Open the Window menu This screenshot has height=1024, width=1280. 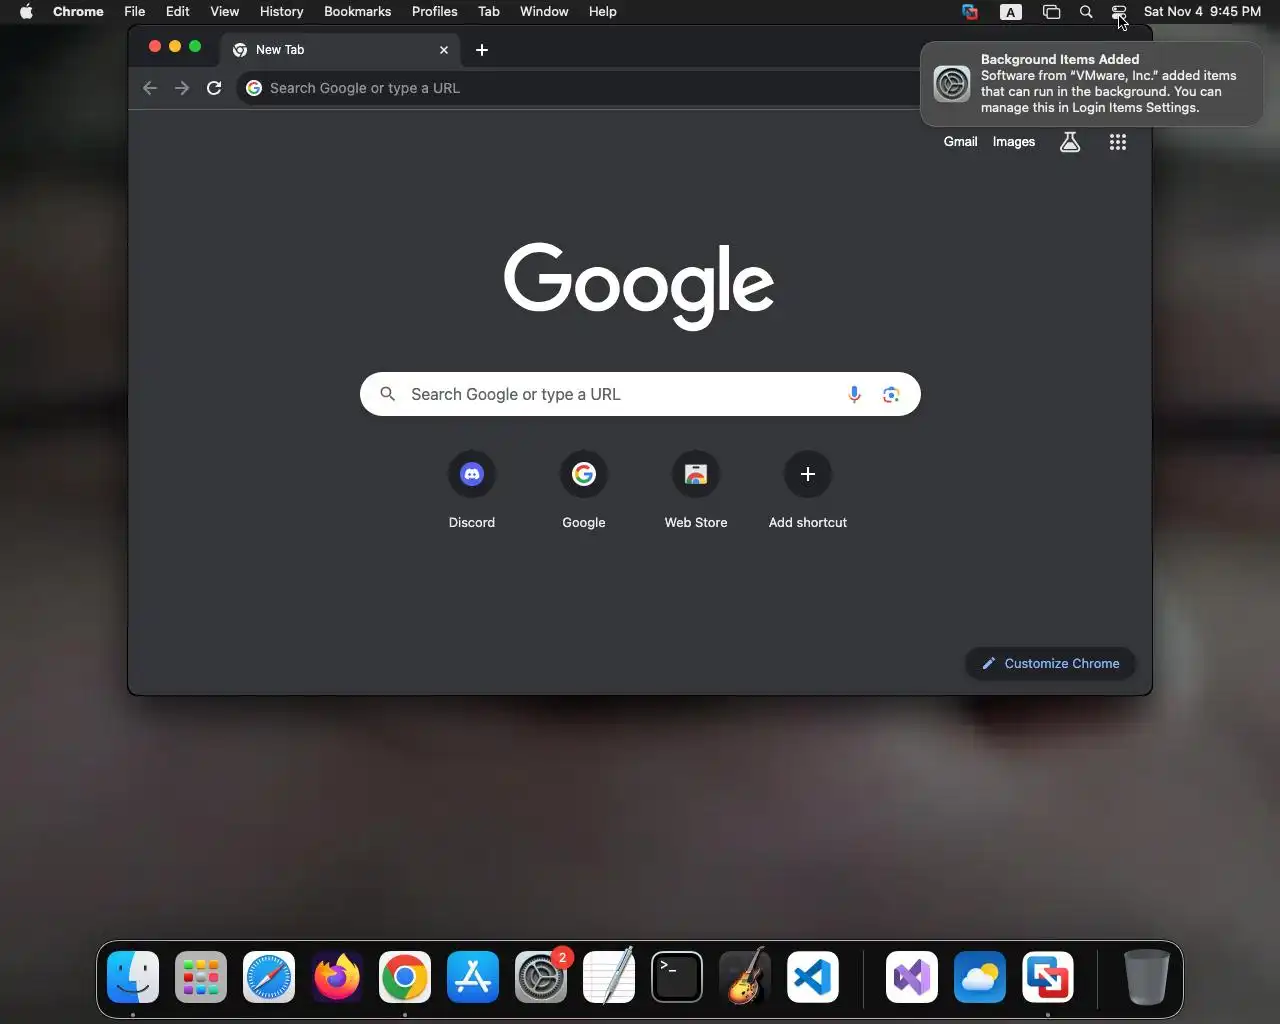[x=544, y=12]
